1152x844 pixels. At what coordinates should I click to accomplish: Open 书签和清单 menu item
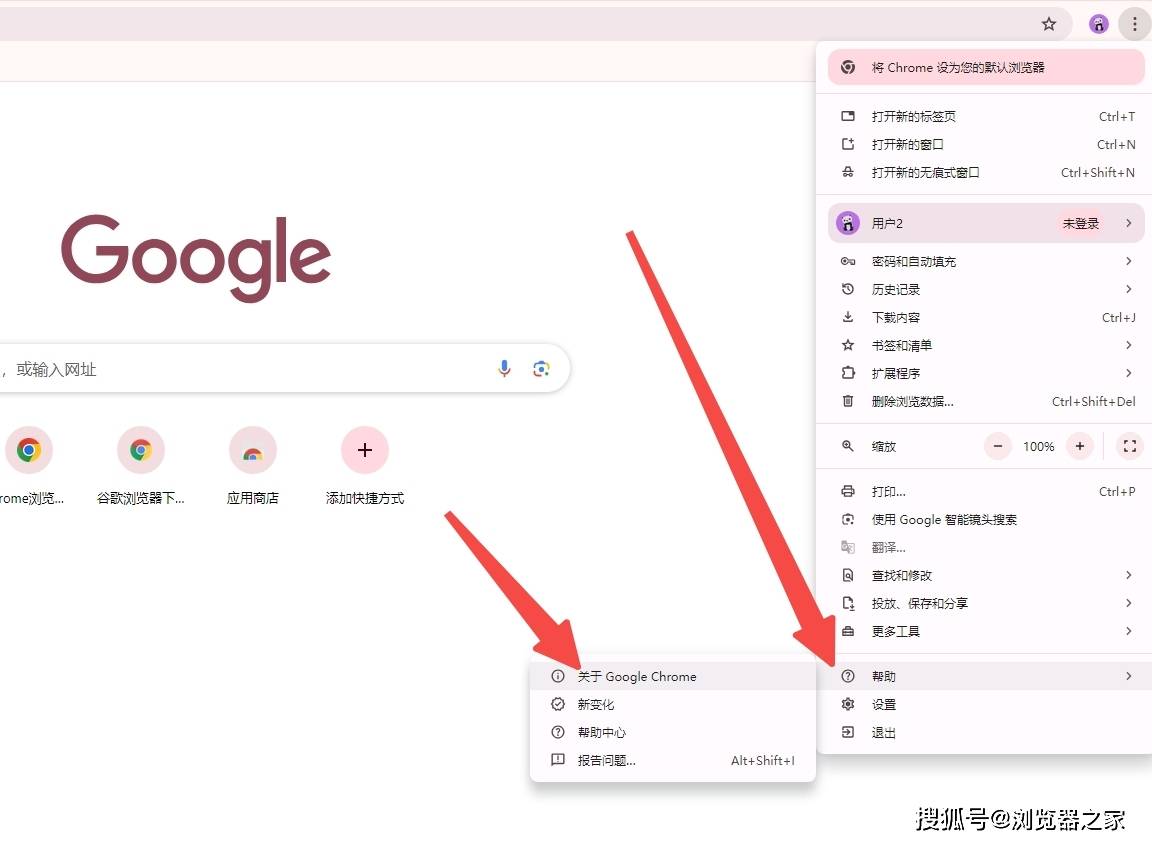(986, 345)
